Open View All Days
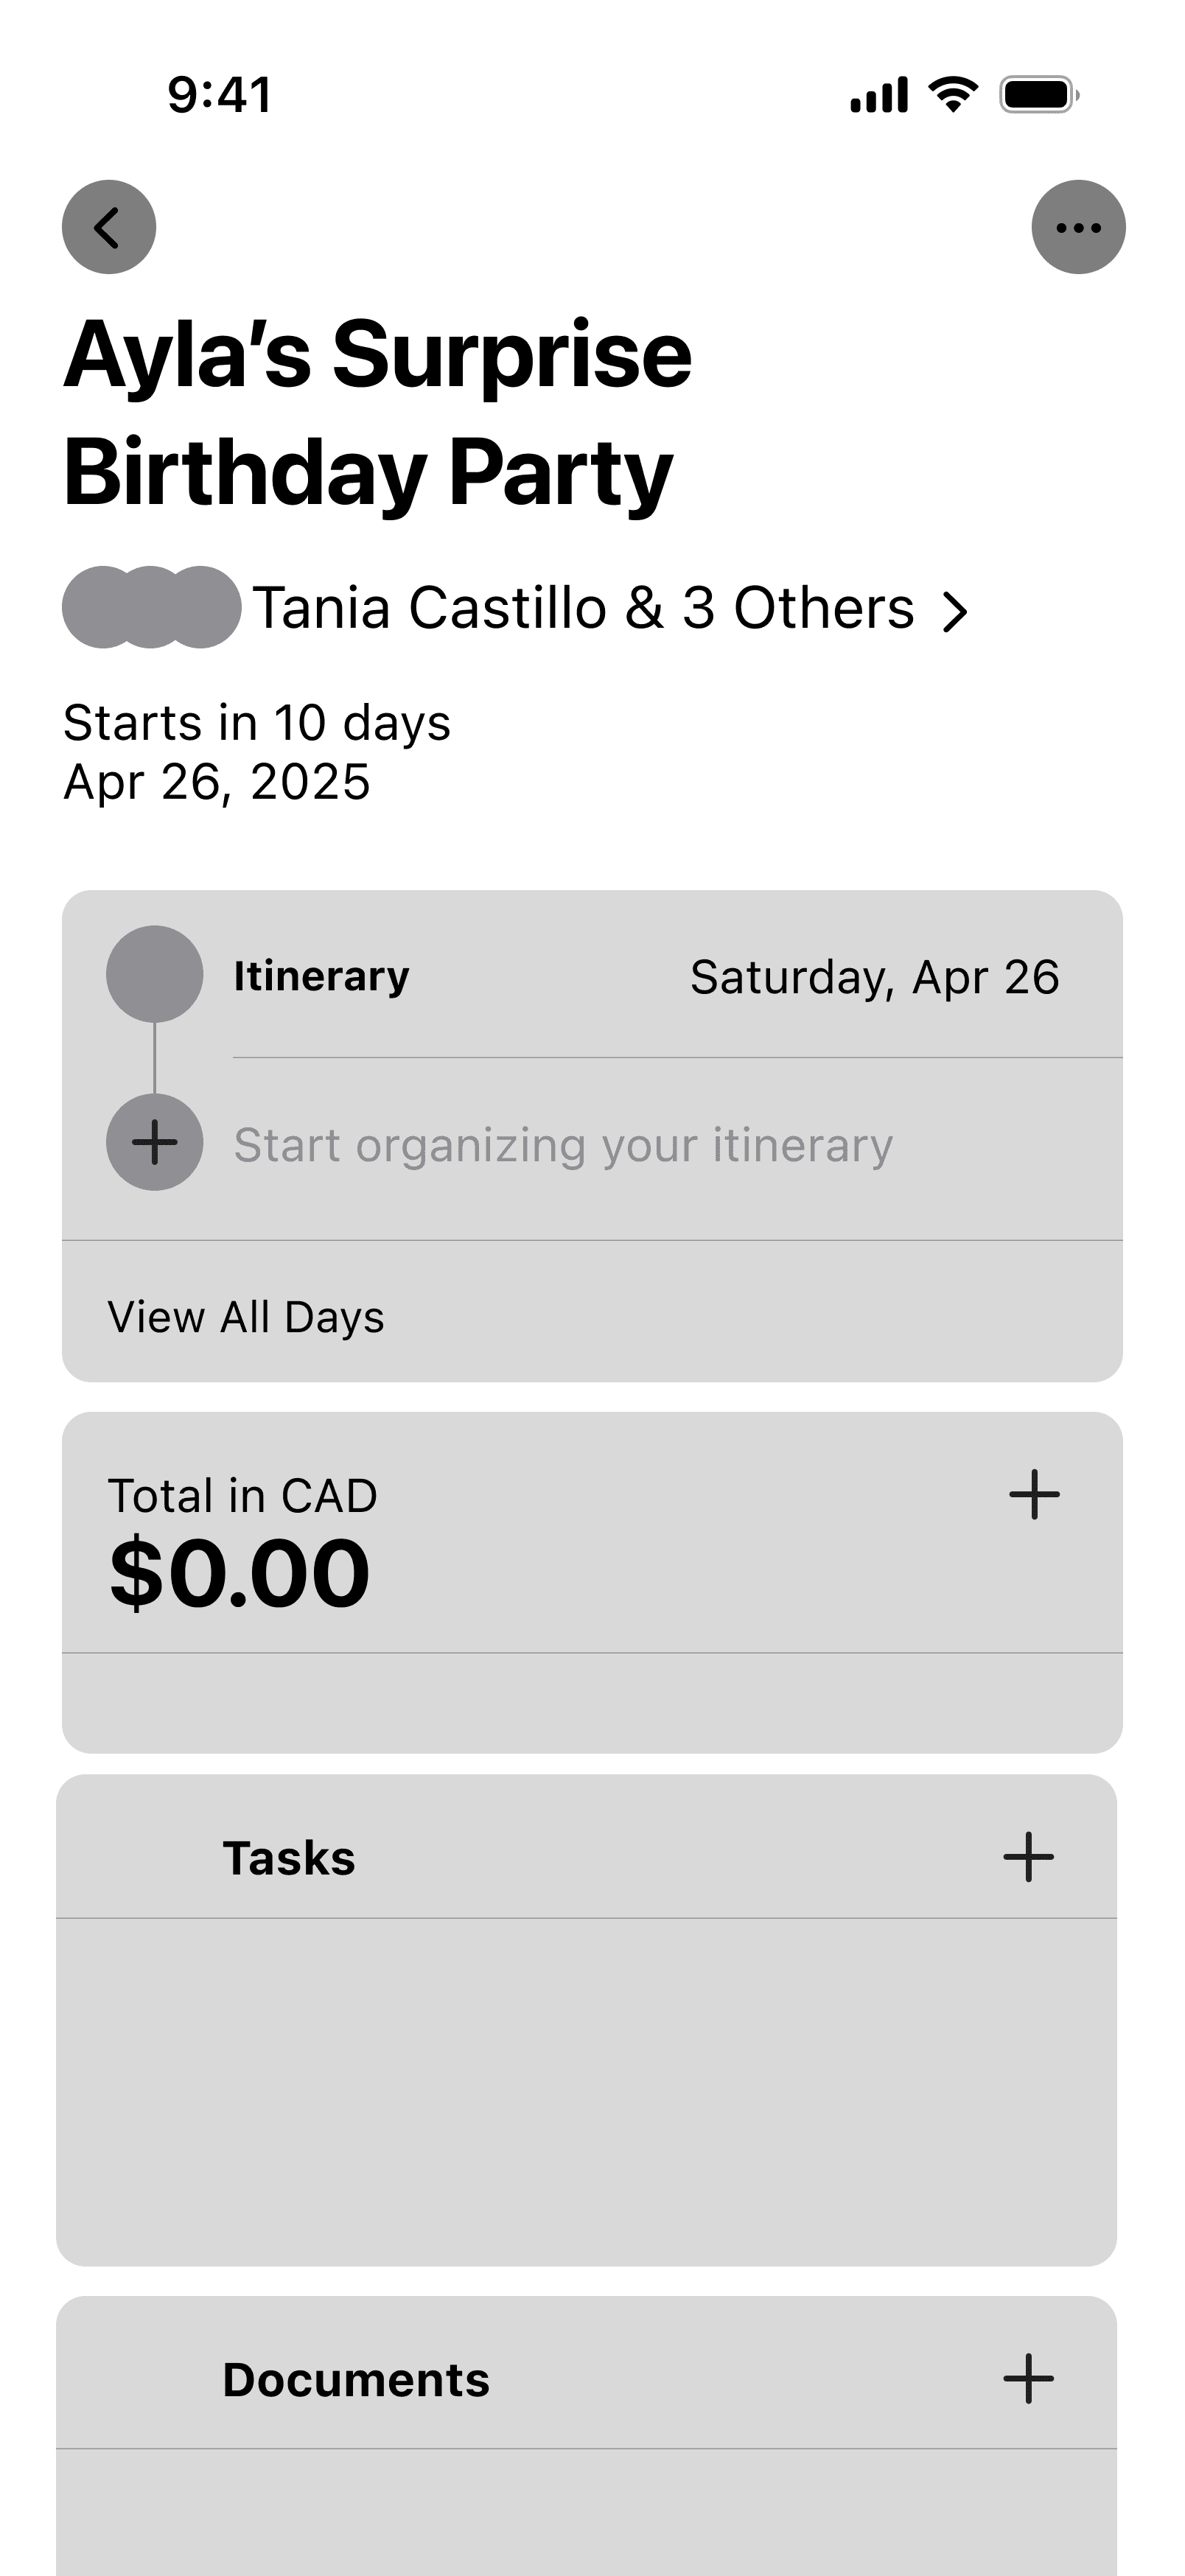This screenshot has height=2576, width=1185. (246, 1317)
